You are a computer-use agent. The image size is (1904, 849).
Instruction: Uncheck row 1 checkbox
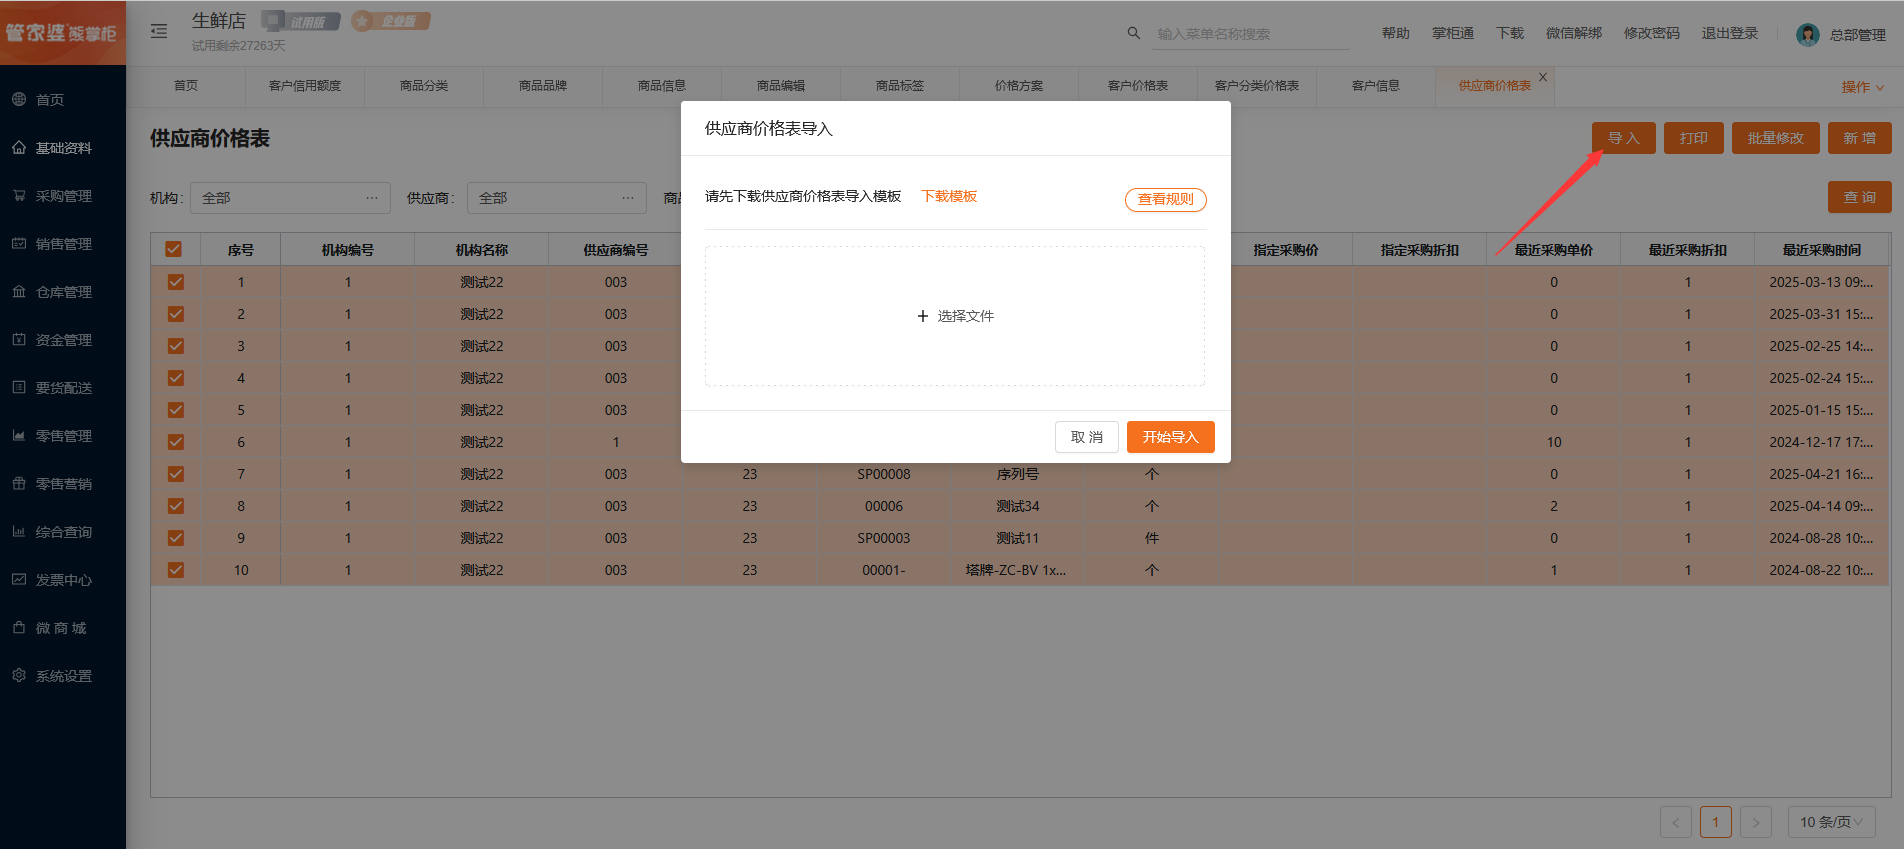(x=176, y=282)
